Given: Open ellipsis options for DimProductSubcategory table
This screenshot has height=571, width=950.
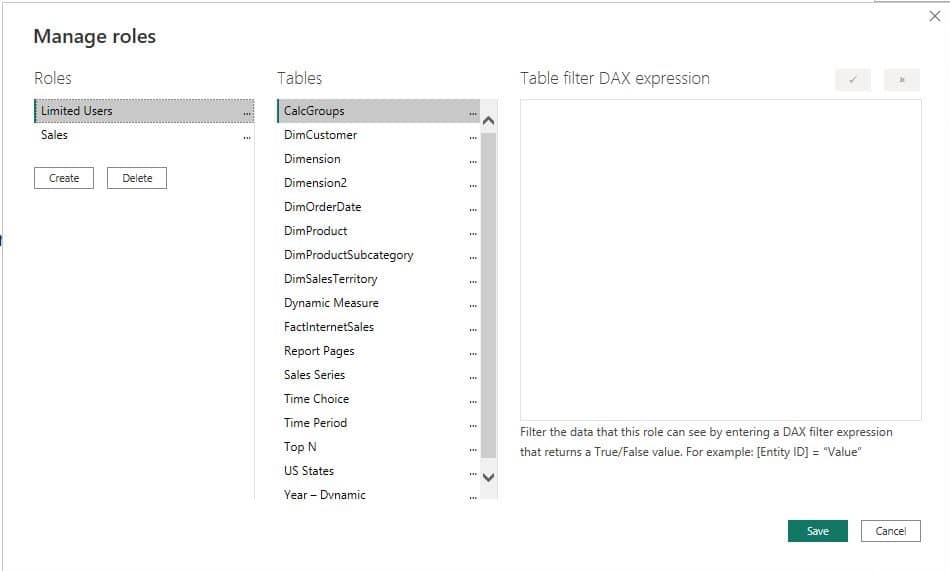Looking at the screenshot, I should pyautogui.click(x=473, y=257).
